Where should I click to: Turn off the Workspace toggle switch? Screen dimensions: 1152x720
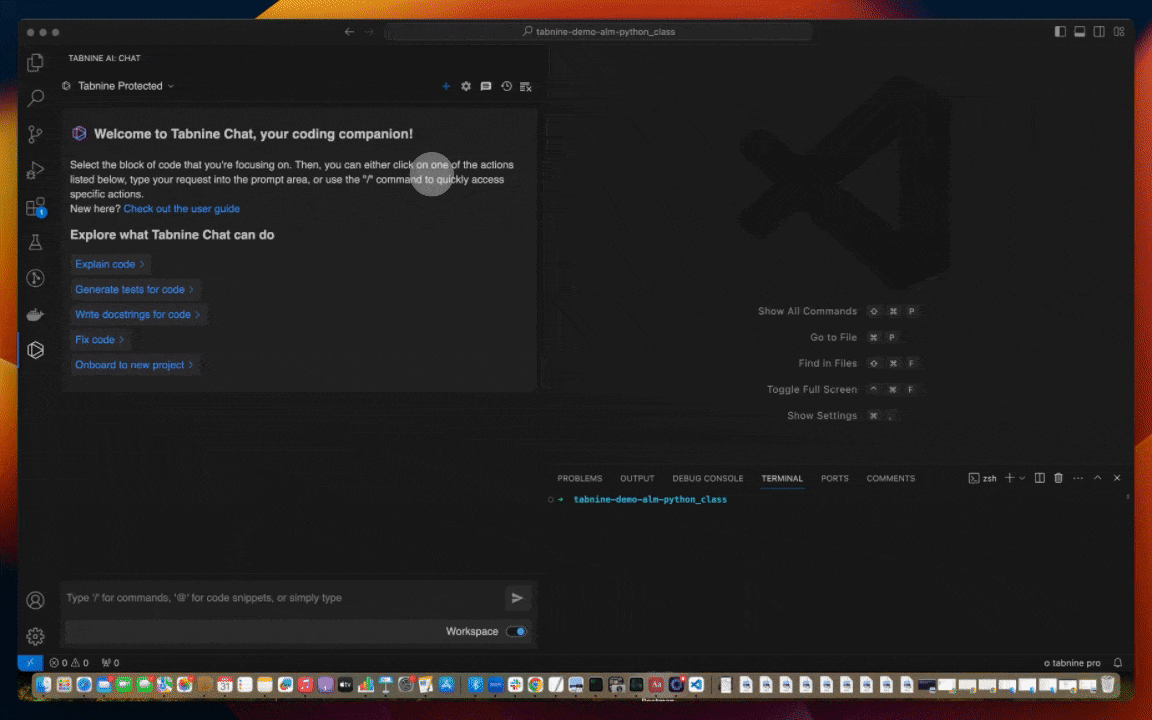click(517, 632)
